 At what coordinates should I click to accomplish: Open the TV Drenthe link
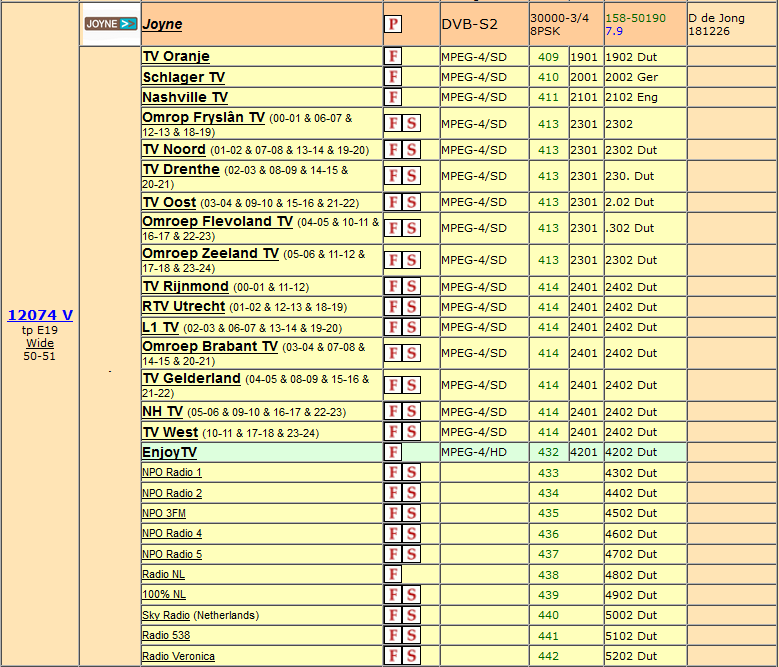[181, 169]
